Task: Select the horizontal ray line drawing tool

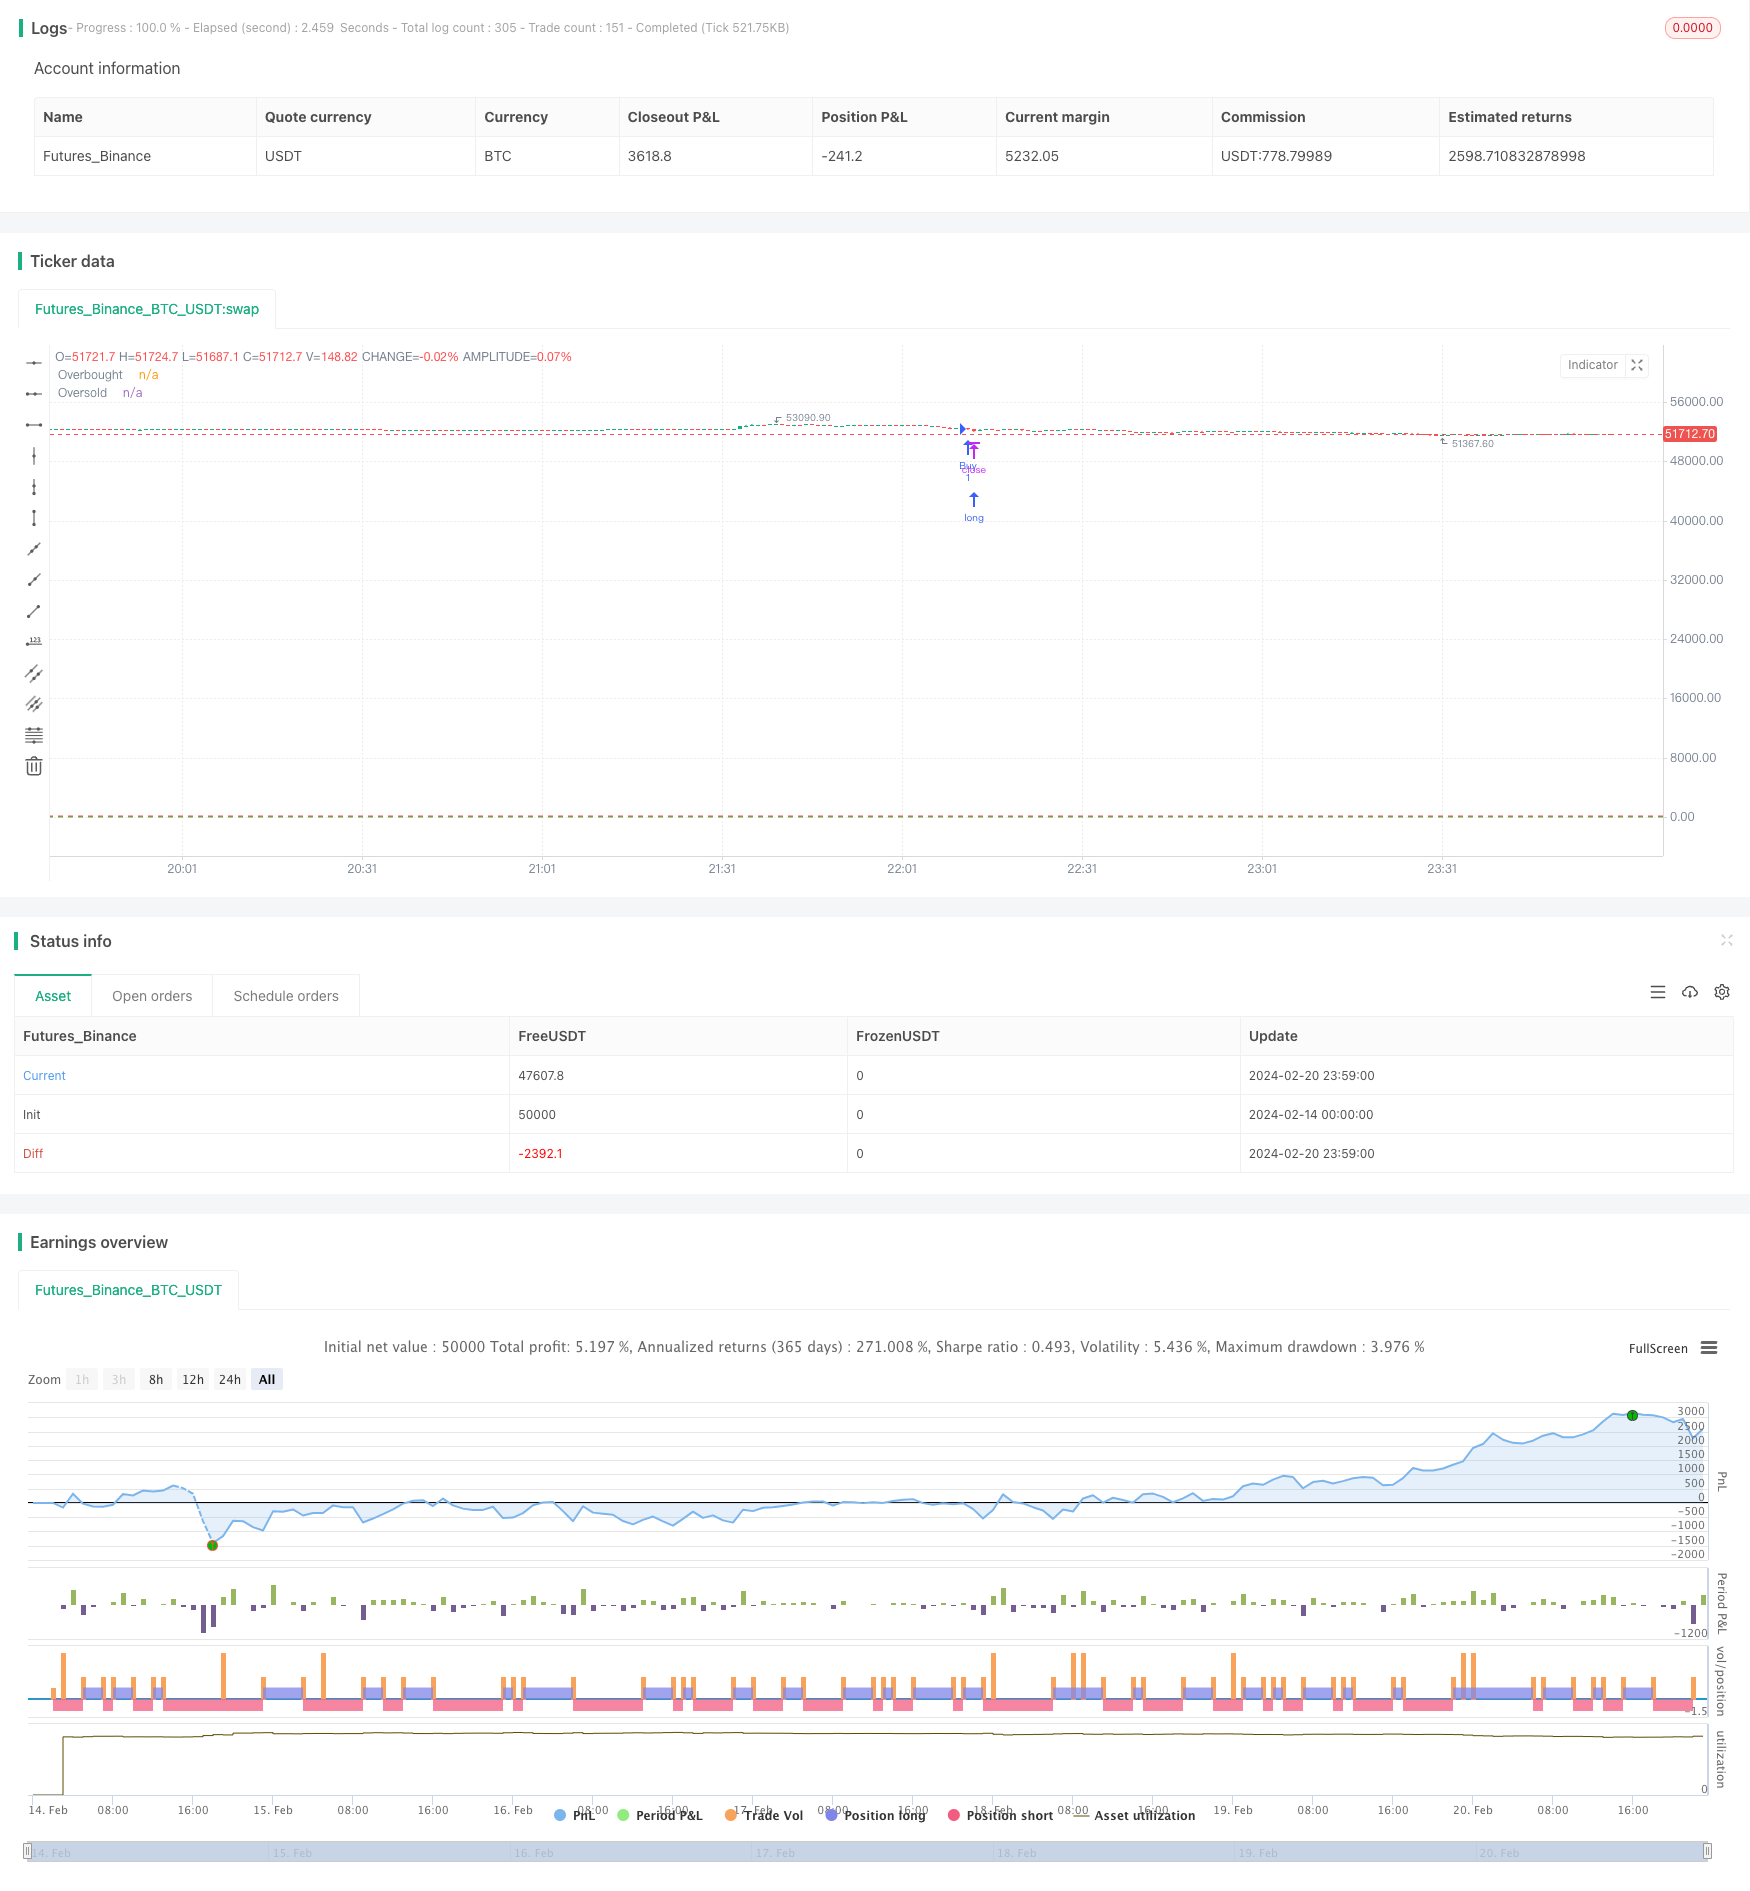Action: point(34,394)
